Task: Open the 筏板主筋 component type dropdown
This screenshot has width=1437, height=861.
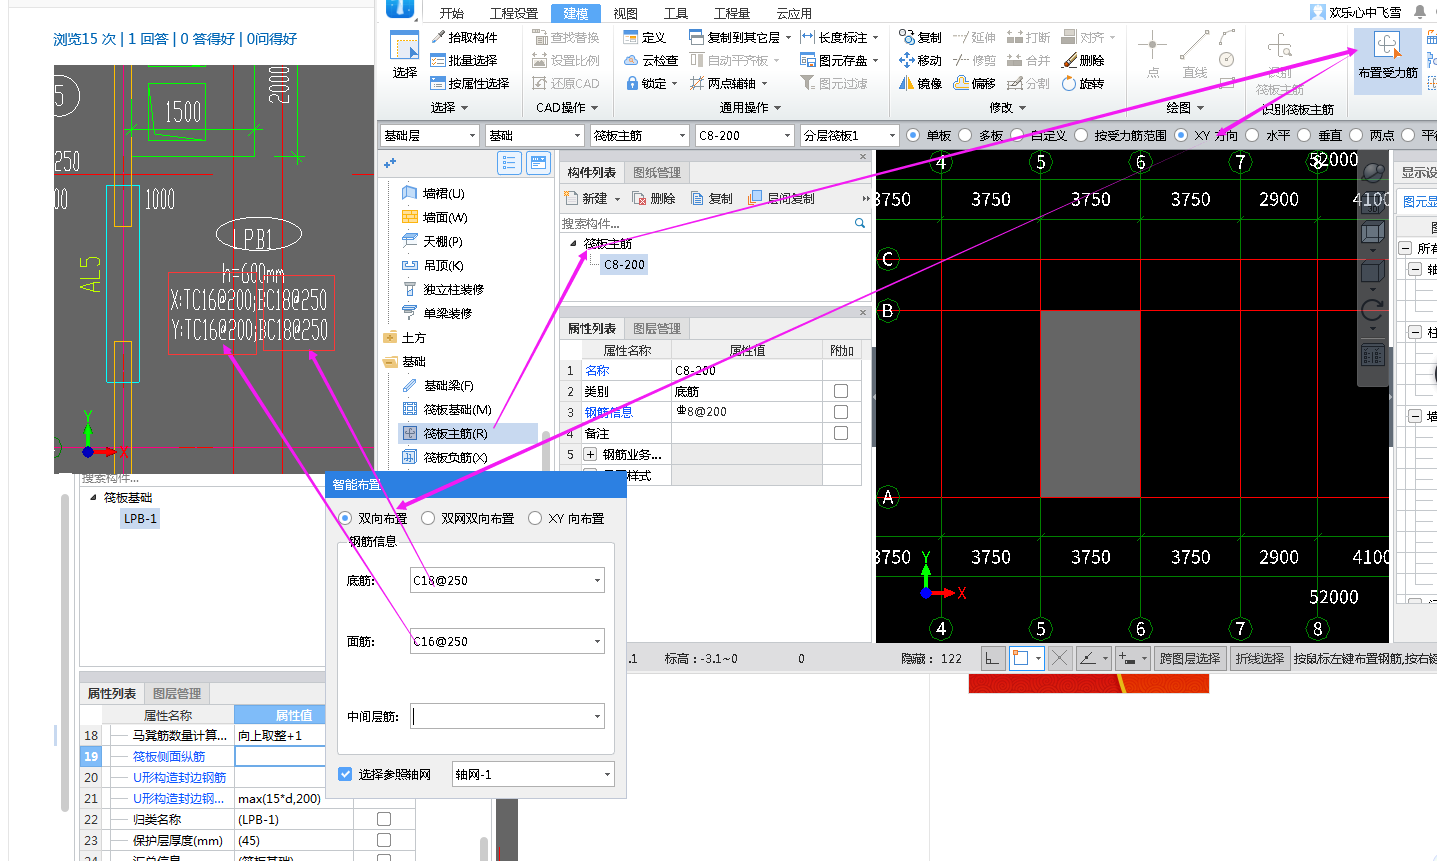Action: 640,135
